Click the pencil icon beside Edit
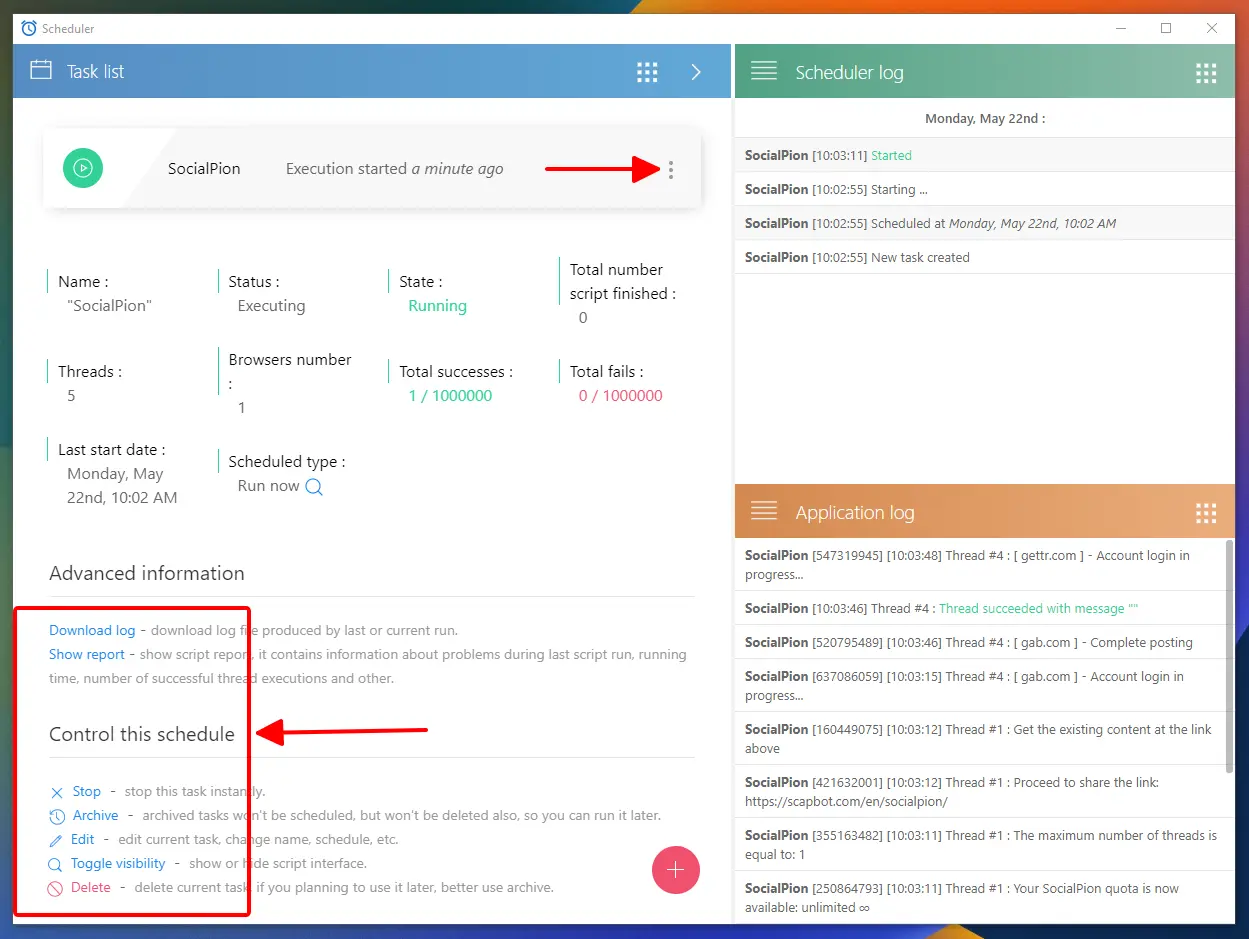This screenshot has height=939, width=1249. (x=56, y=840)
